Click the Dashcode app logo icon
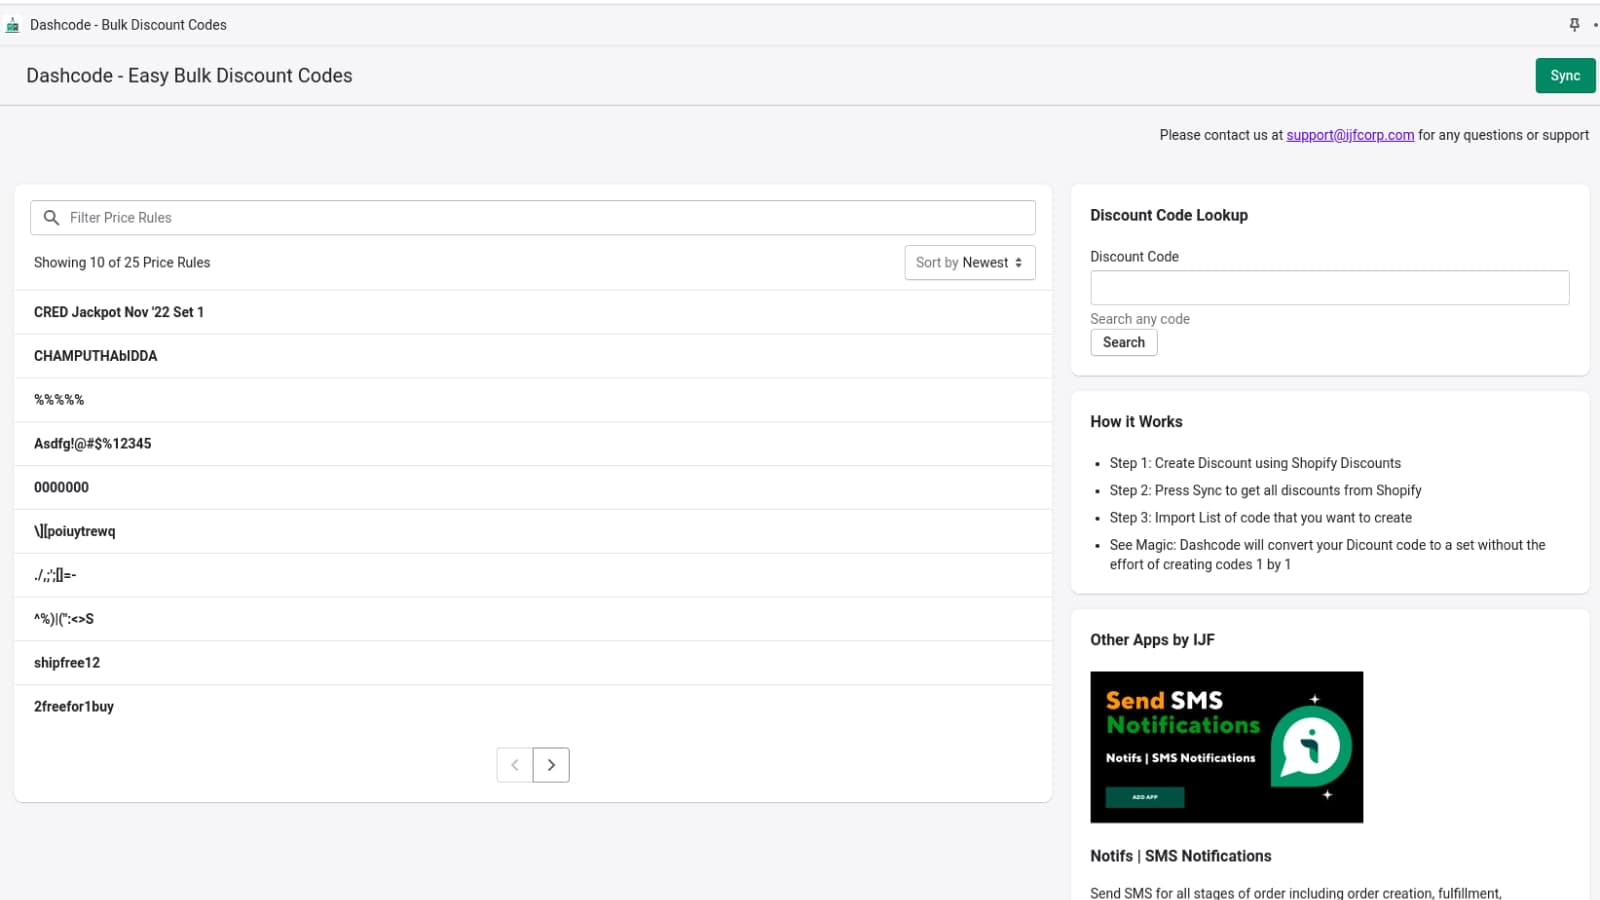Viewport: 1600px width, 900px height. coord(13,24)
